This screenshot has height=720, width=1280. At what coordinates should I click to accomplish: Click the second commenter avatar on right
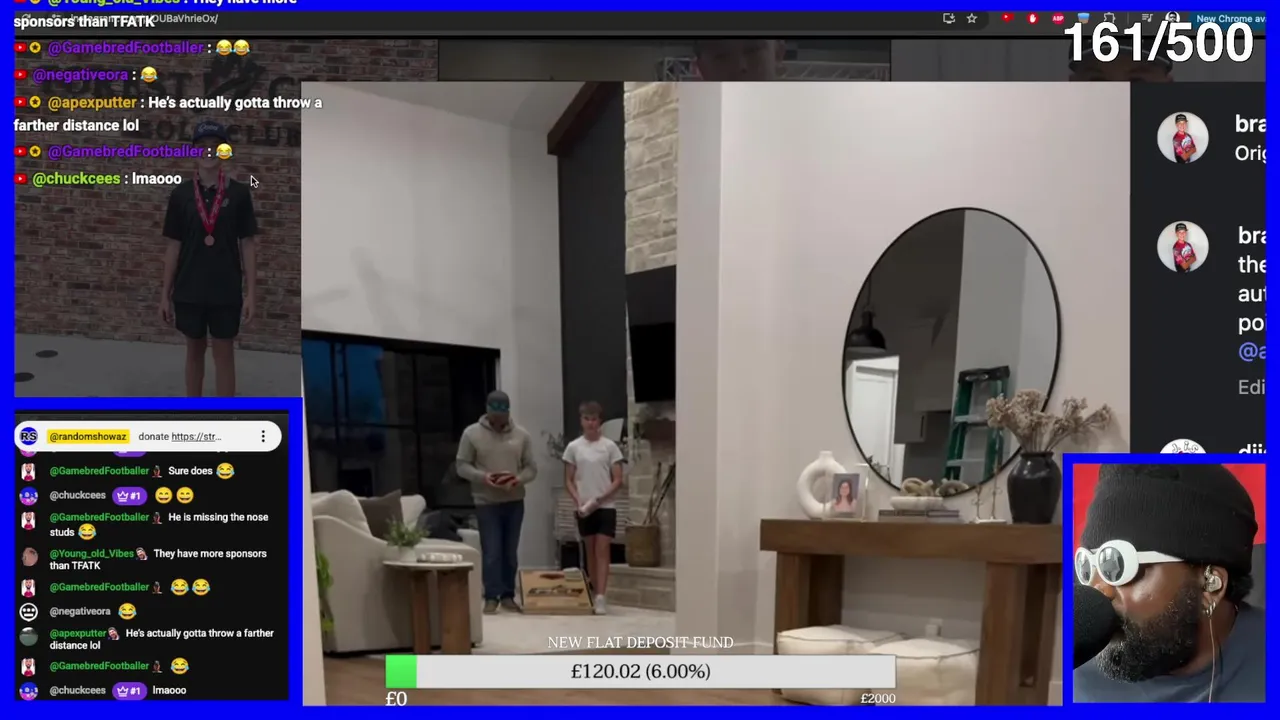point(1183,247)
